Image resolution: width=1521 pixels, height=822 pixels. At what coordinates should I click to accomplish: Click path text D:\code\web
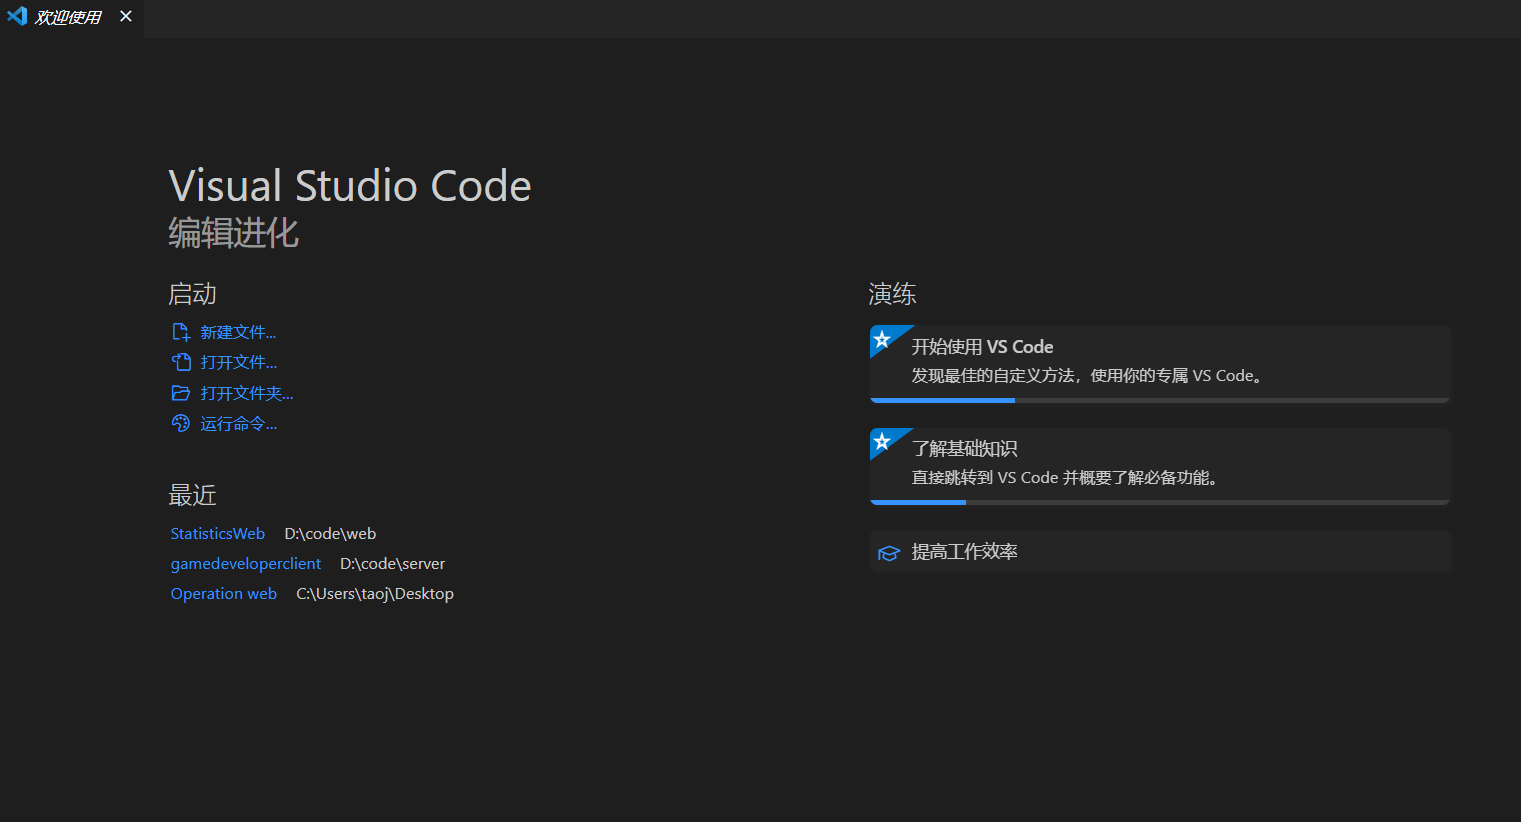point(330,534)
